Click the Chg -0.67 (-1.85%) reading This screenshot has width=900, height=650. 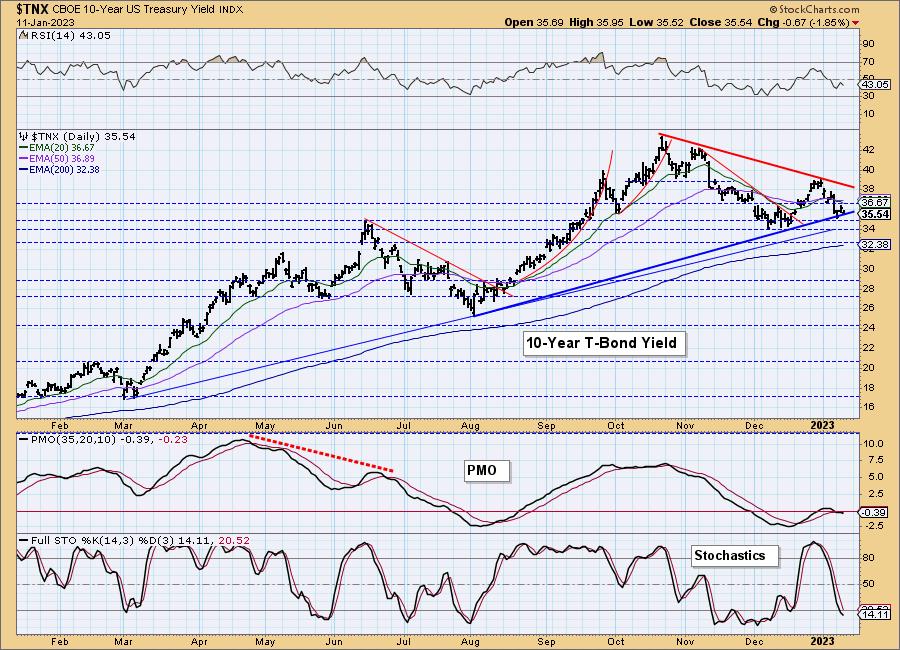804,22
